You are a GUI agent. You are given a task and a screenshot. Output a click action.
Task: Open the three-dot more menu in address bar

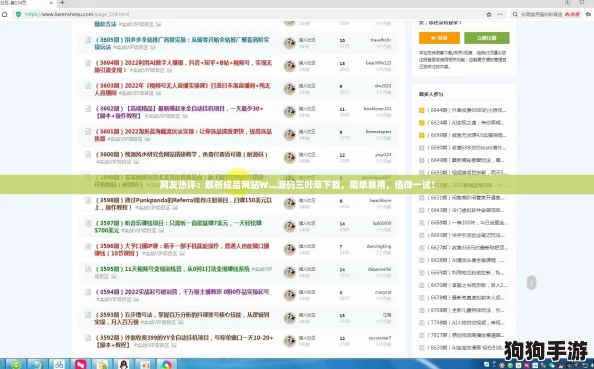coord(500,14)
